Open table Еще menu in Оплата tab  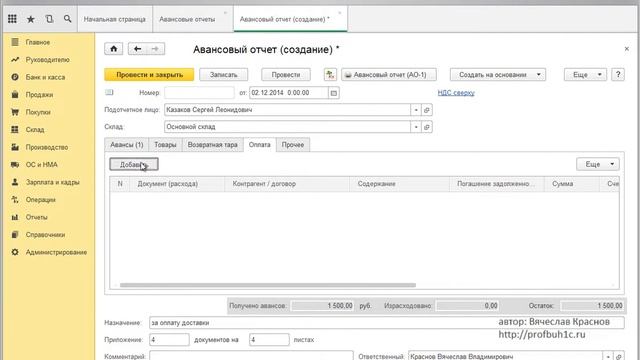[x=598, y=164]
